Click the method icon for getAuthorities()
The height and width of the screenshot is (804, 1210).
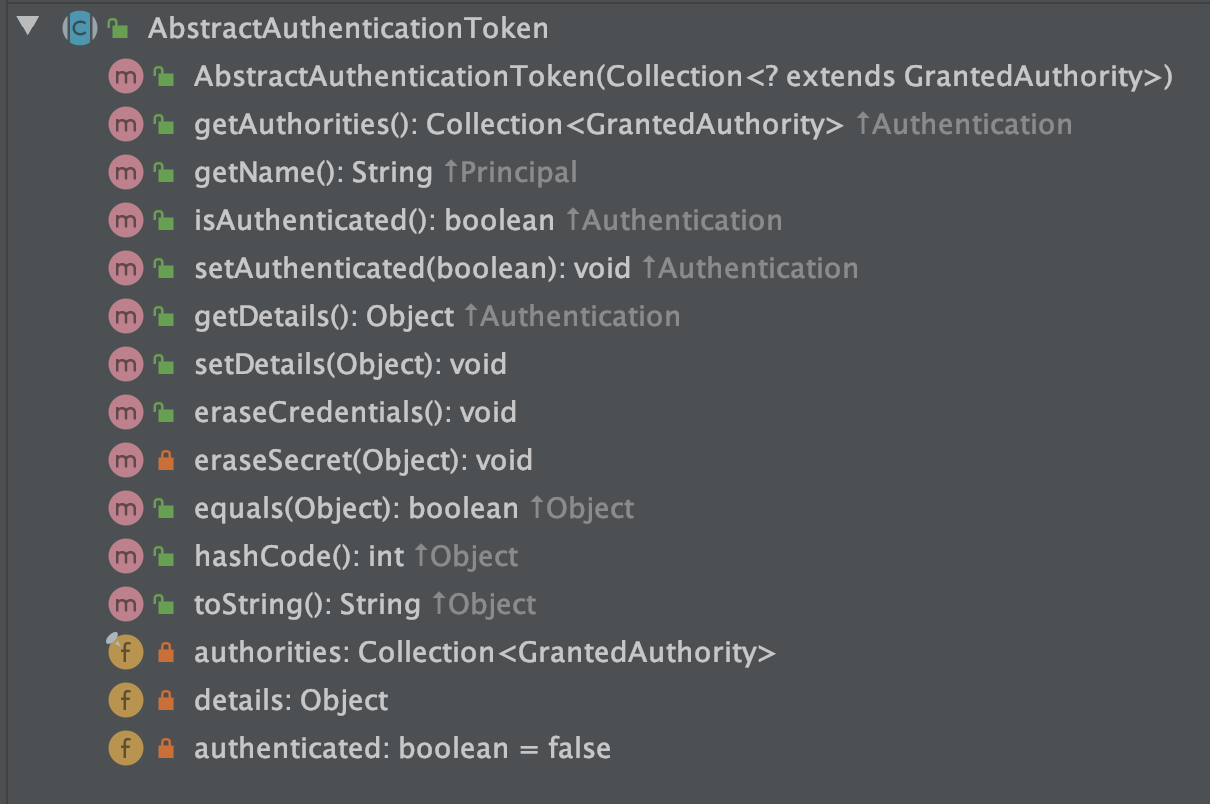tap(124, 125)
